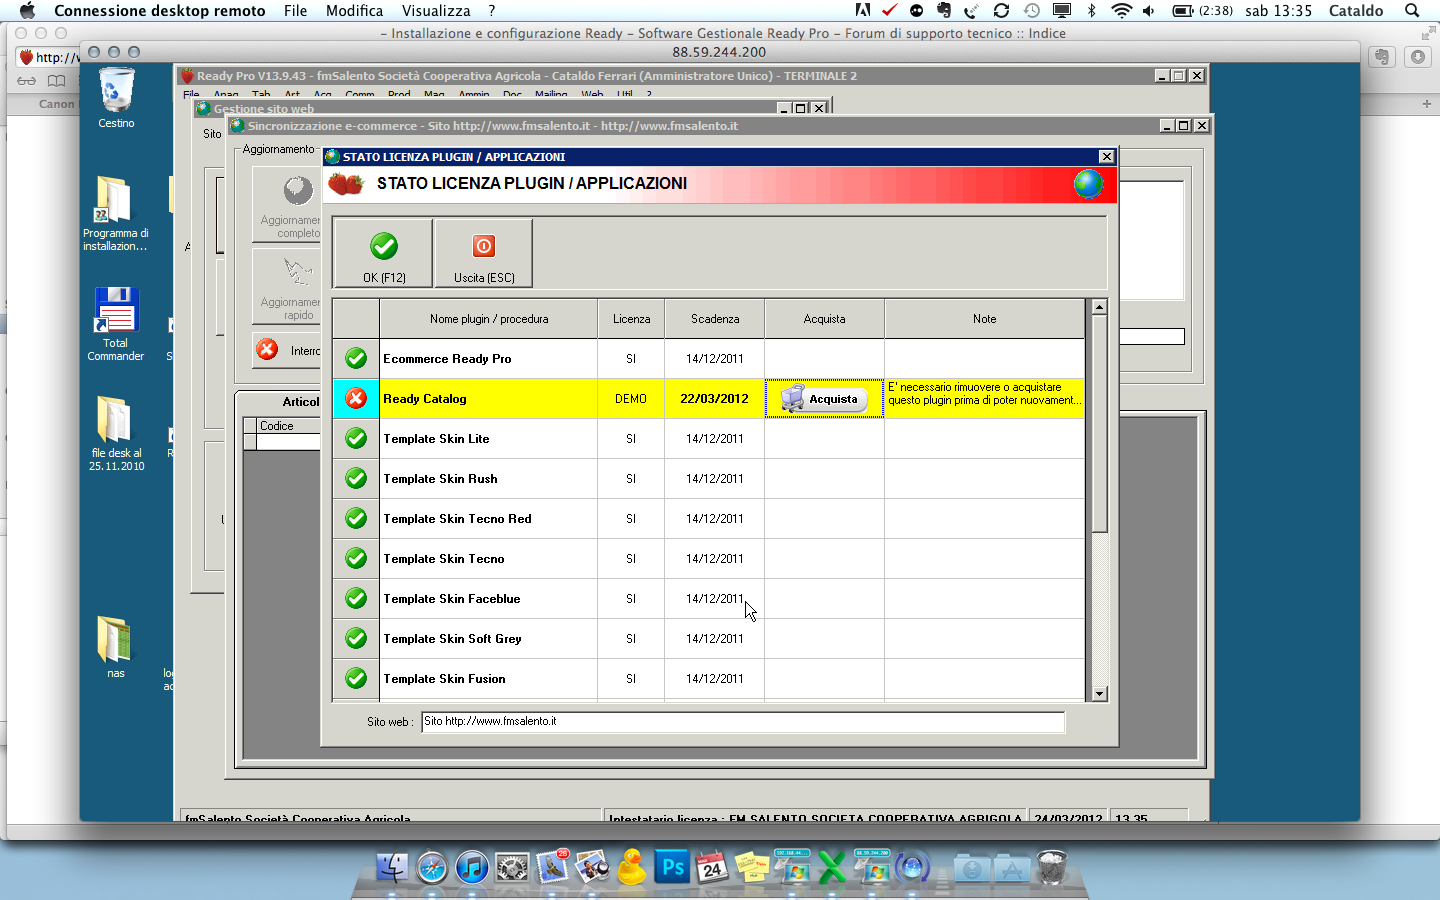Image resolution: width=1440 pixels, height=900 pixels.
Task: Click the Time Machine clock icon in the menu bar
Action: [x=1032, y=11]
